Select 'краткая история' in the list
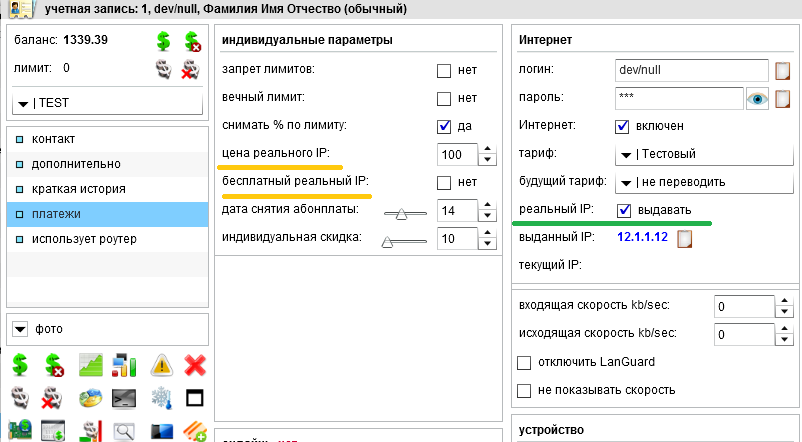 (x=77, y=188)
